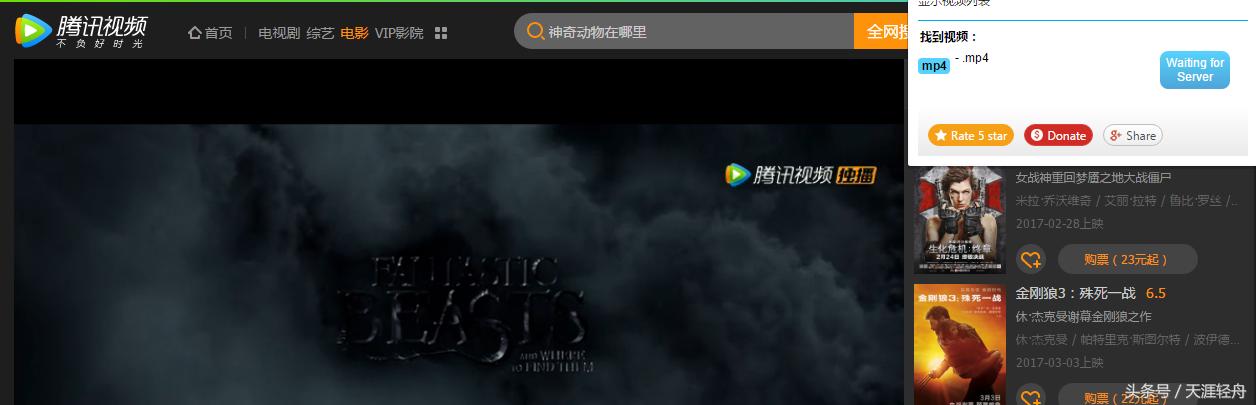Open the channel grid menu icon
Screen dimensions: 1256x405
[441, 33]
